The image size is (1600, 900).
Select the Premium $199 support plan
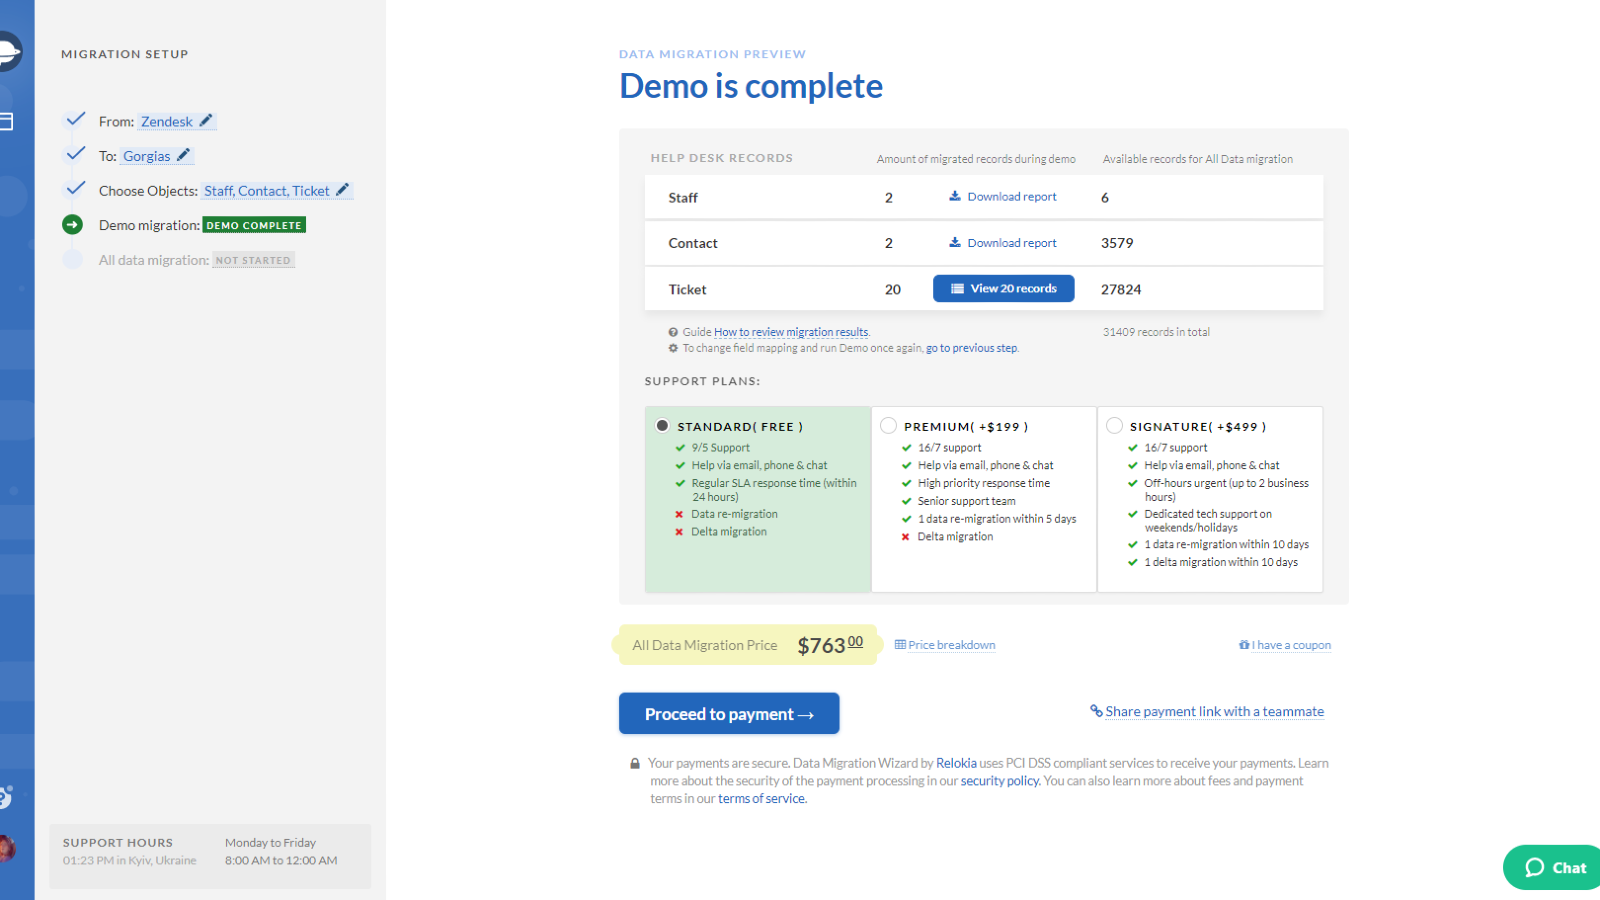(x=888, y=425)
